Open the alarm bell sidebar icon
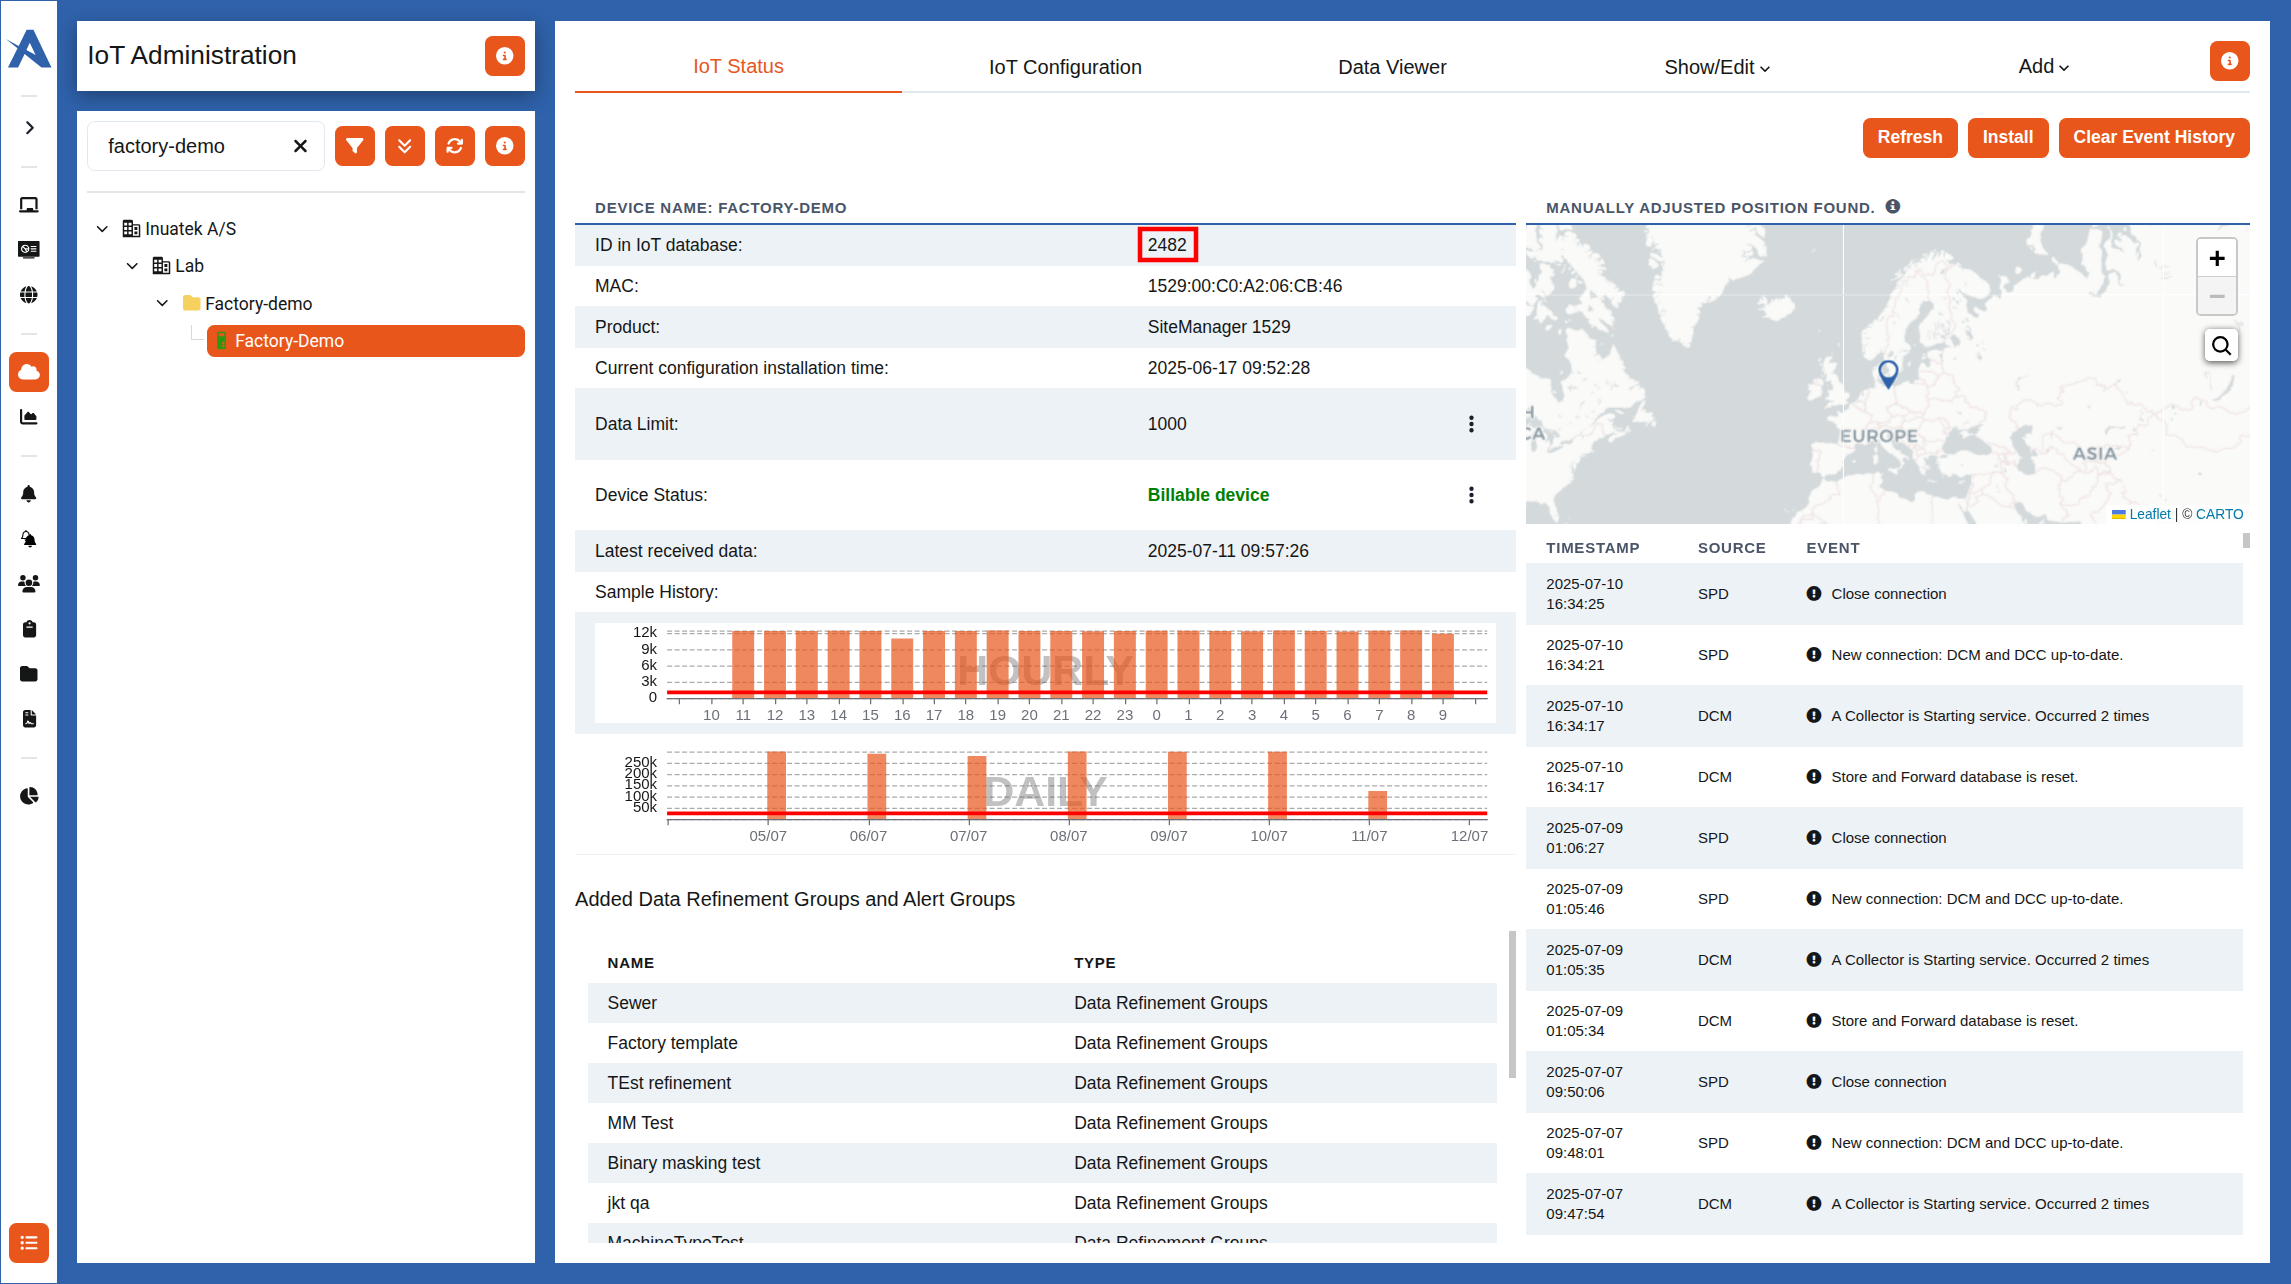The height and width of the screenshot is (1284, 2291). [29, 494]
